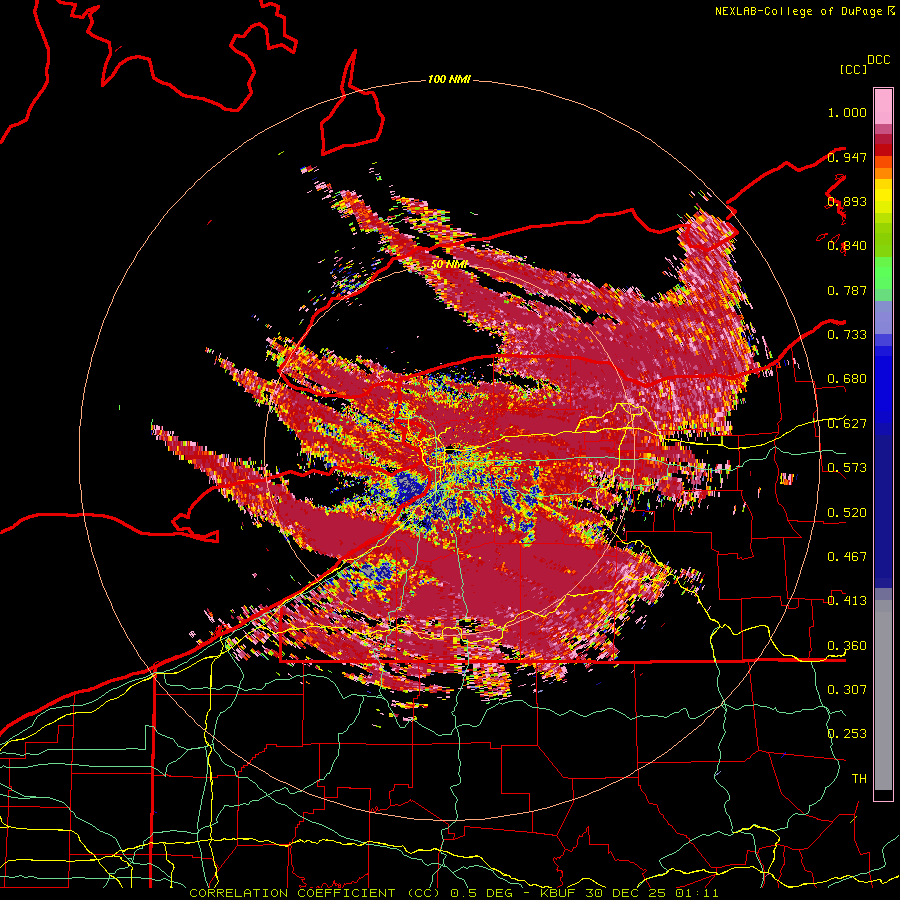Click the 0.573 scale value
Viewport: 900px width, 900px height.
(847, 467)
